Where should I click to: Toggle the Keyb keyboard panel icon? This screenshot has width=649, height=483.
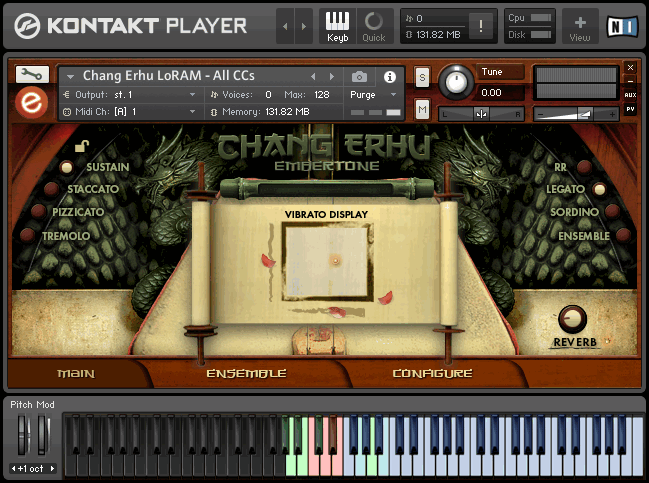[337, 26]
